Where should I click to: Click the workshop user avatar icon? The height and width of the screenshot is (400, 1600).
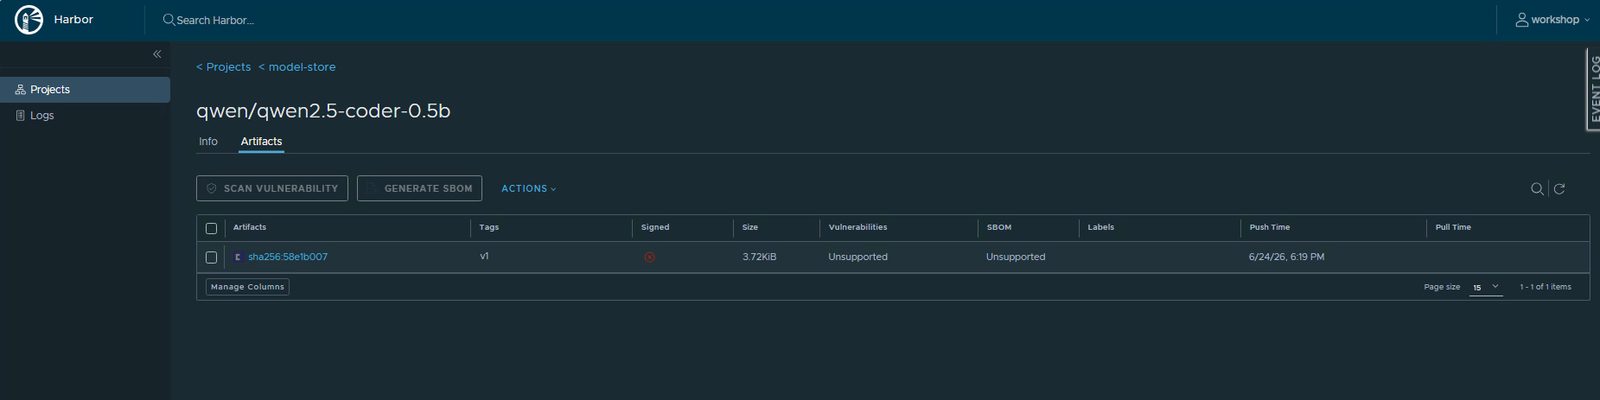click(x=1522, y=20)
